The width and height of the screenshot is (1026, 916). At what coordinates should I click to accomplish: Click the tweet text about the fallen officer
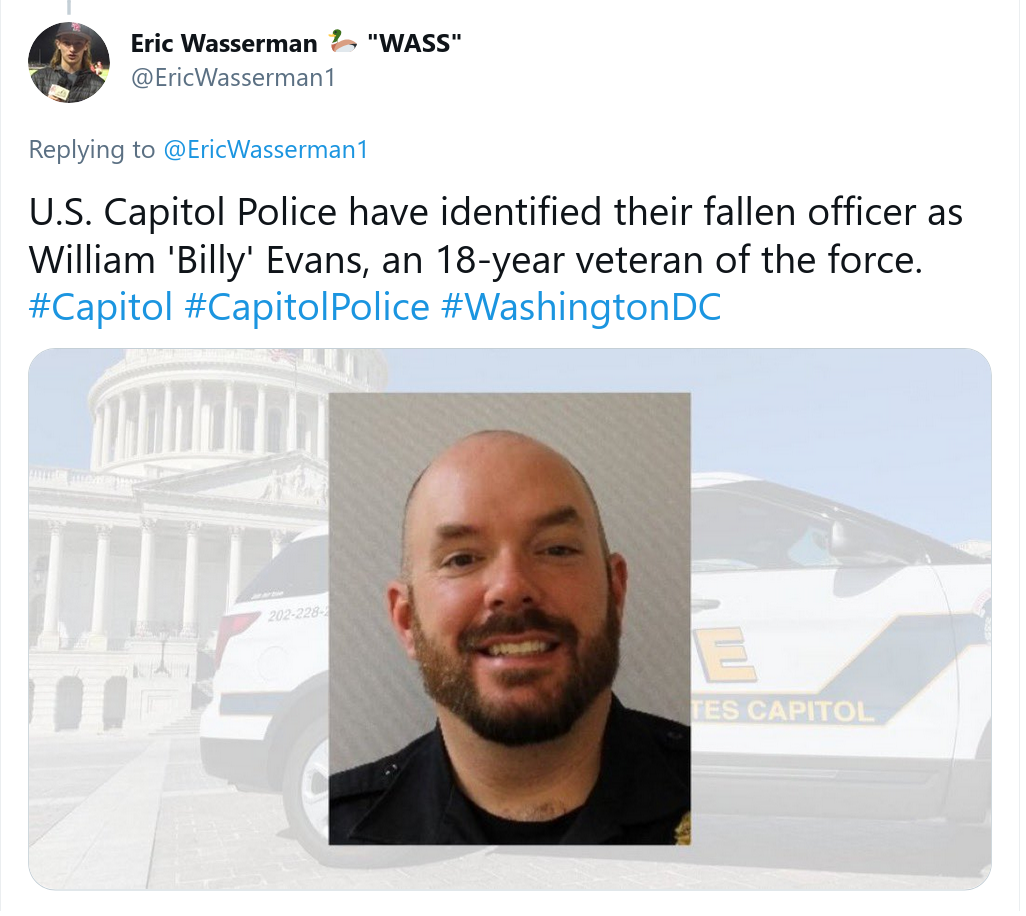tap(495, 236)
